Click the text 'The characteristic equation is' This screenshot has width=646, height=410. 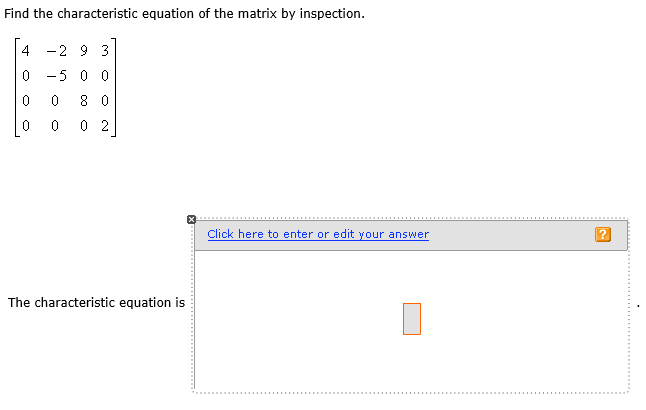coord(96,302)
